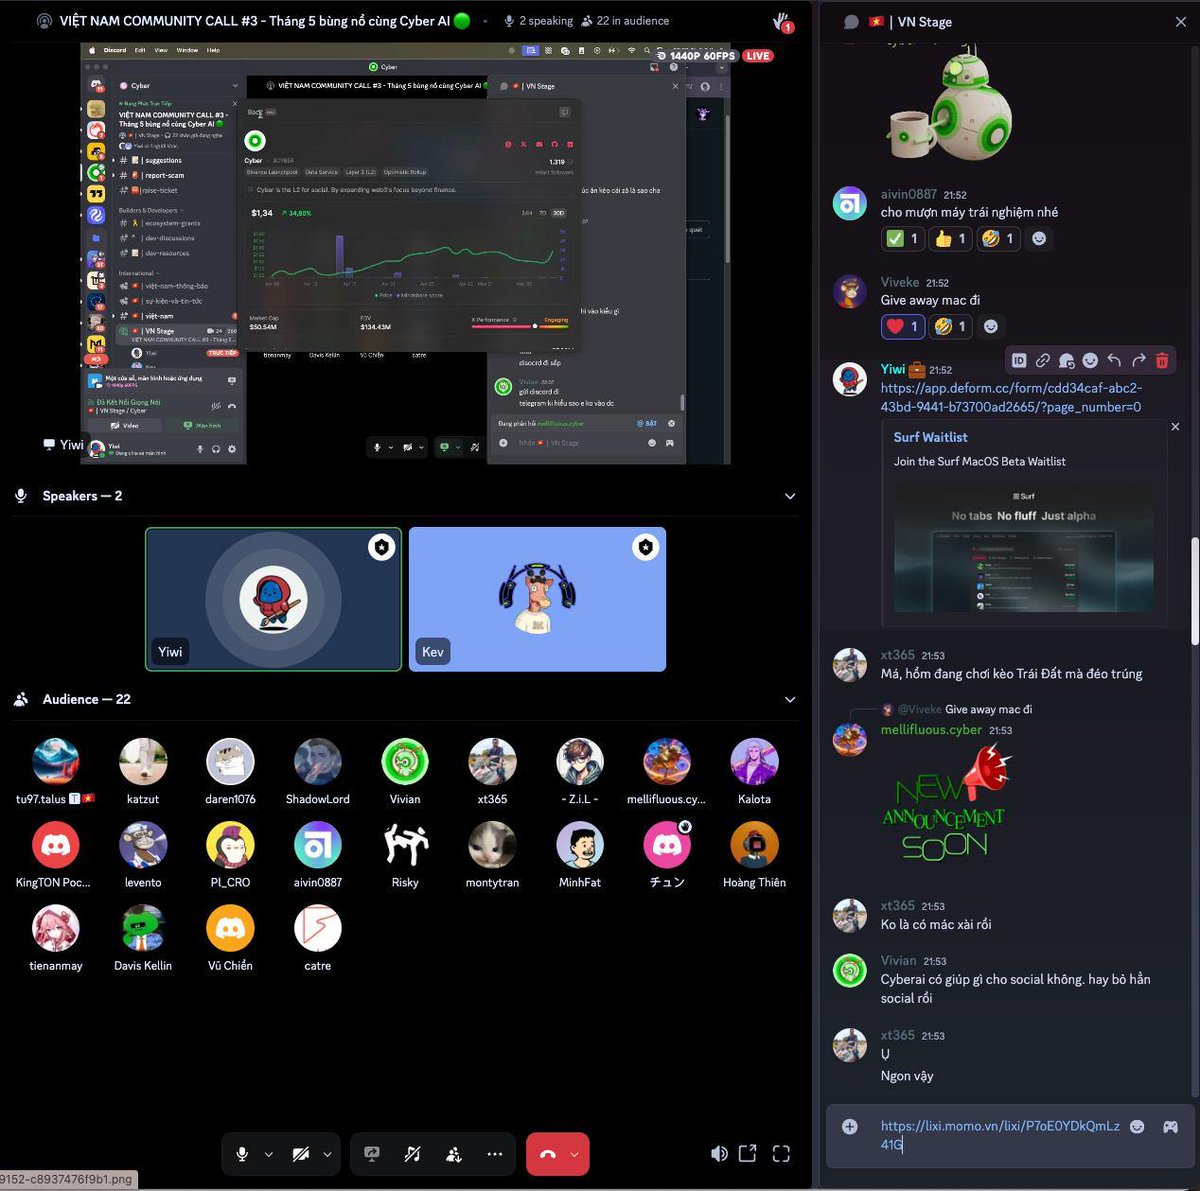Click the message input field
This screenshot has width=1200, height=1191.
[1000, 1135]
